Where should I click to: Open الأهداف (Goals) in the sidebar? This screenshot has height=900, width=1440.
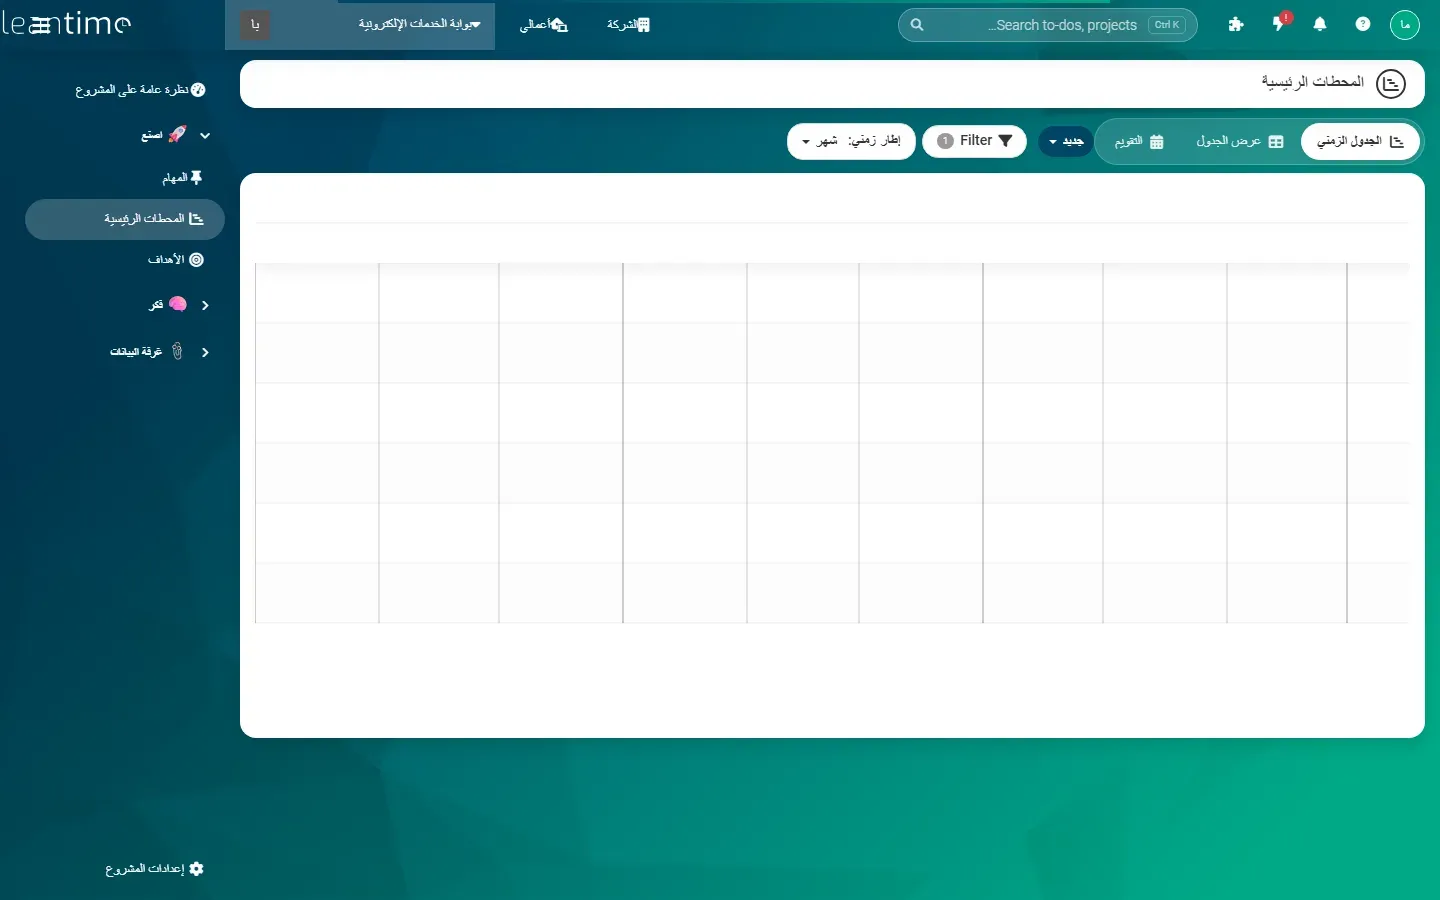pyautogui.click(x=176, y=260)
